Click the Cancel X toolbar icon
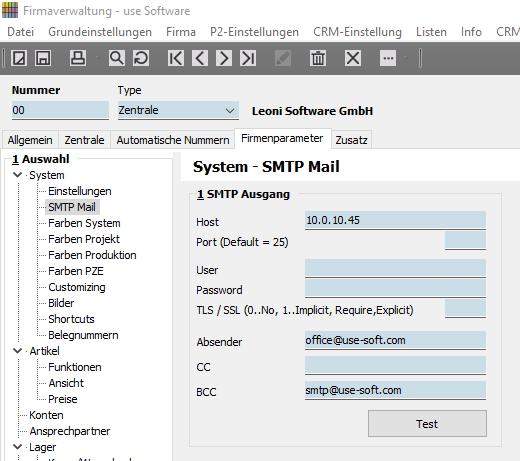Image resolution: width=520 pixels, height=461 pixels. (353, 58)
